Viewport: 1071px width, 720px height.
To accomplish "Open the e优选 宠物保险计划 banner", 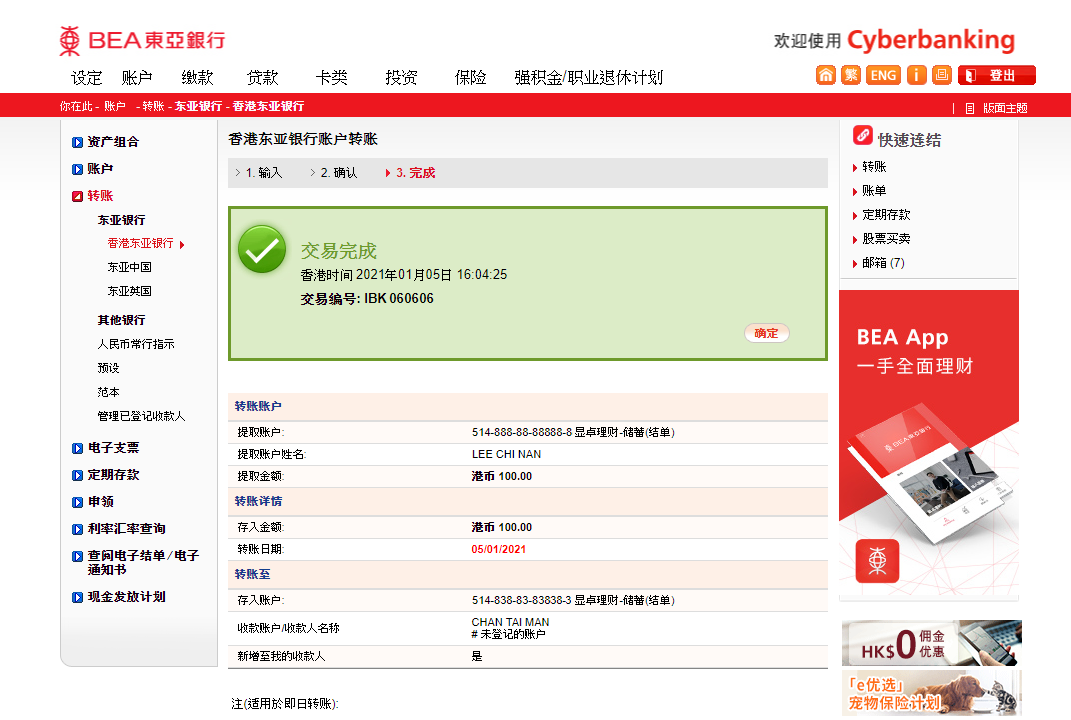I will (x=931, y=693).
